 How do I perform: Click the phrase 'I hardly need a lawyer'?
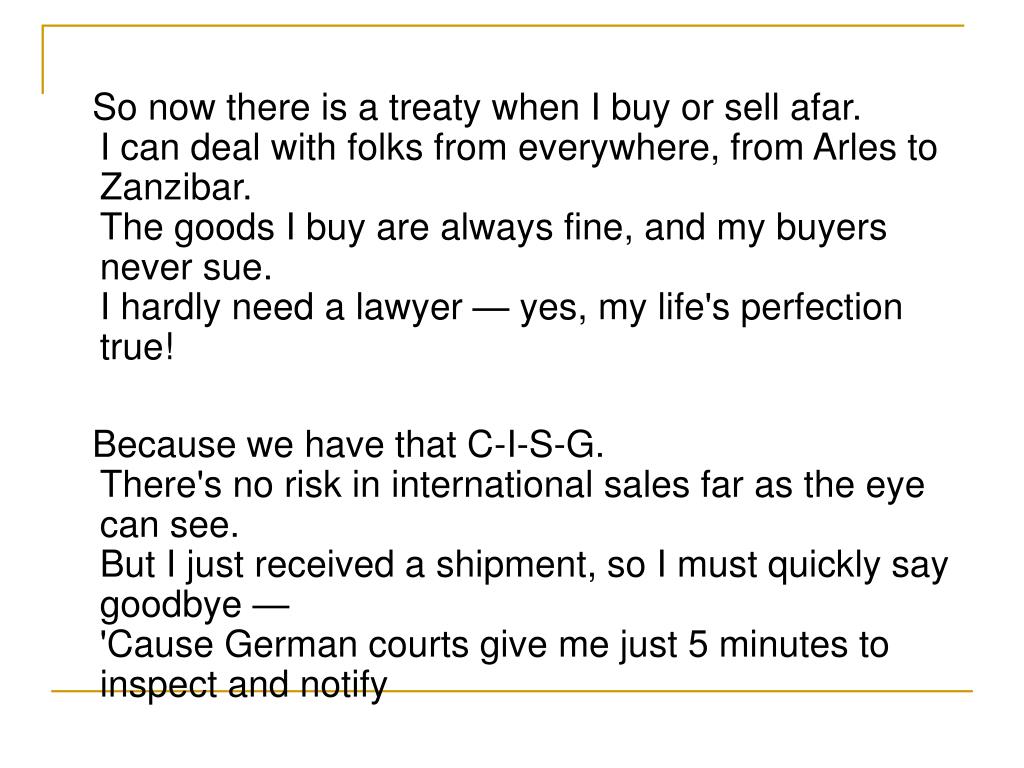tap(281, 308)
